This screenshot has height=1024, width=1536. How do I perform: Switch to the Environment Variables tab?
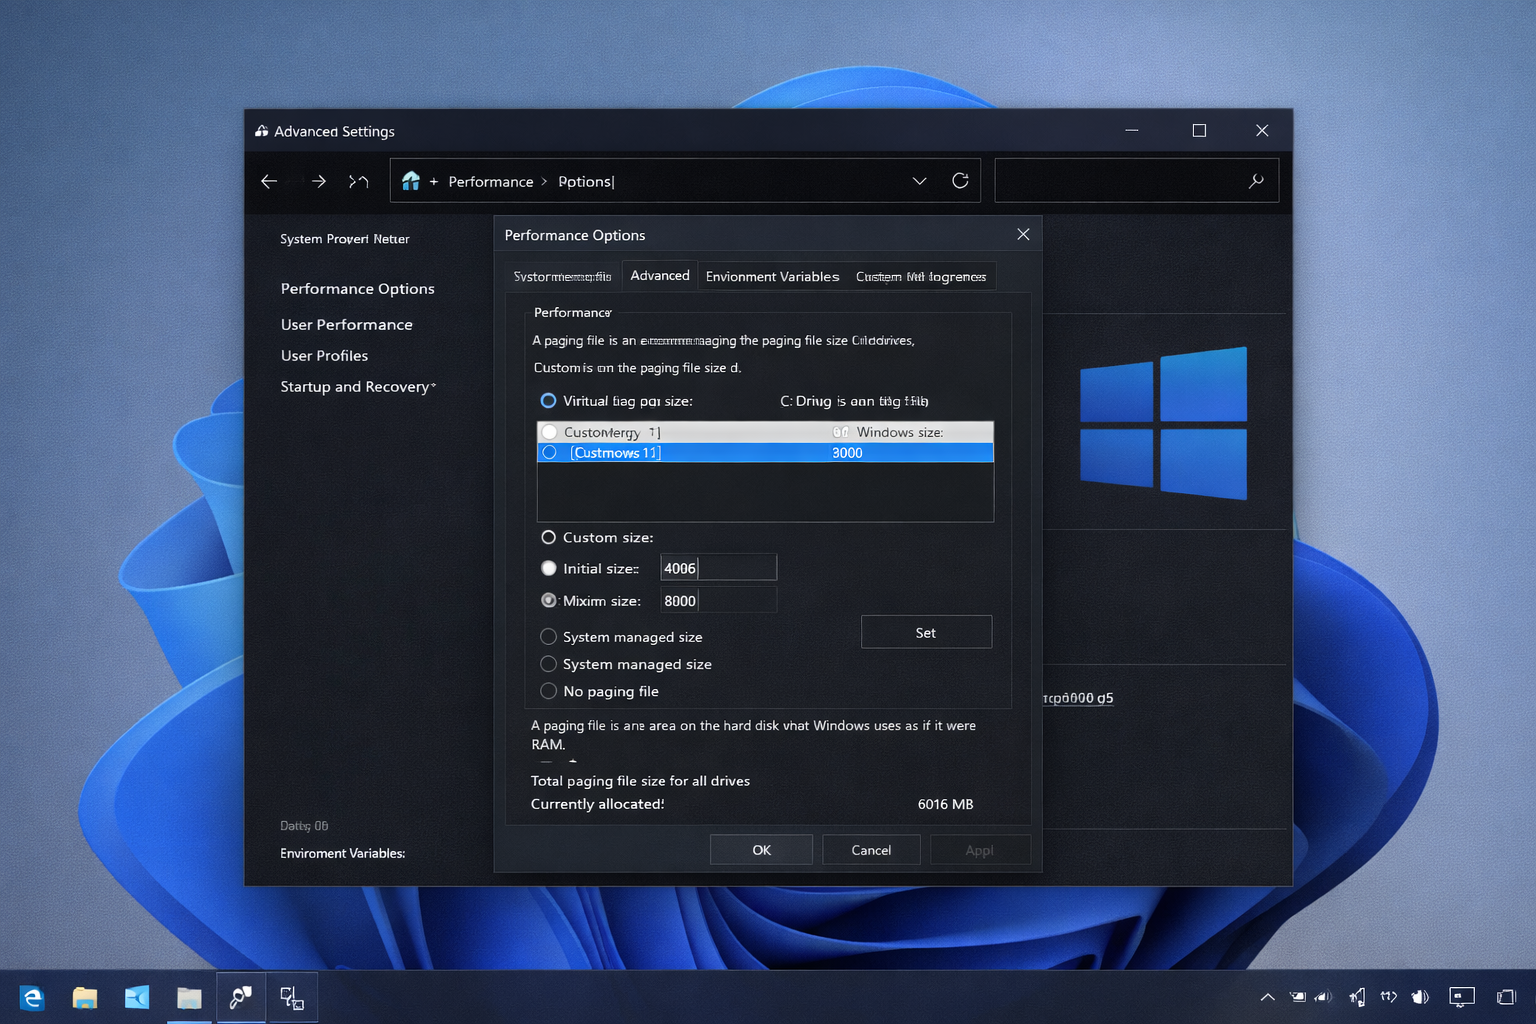click(772, 276)
